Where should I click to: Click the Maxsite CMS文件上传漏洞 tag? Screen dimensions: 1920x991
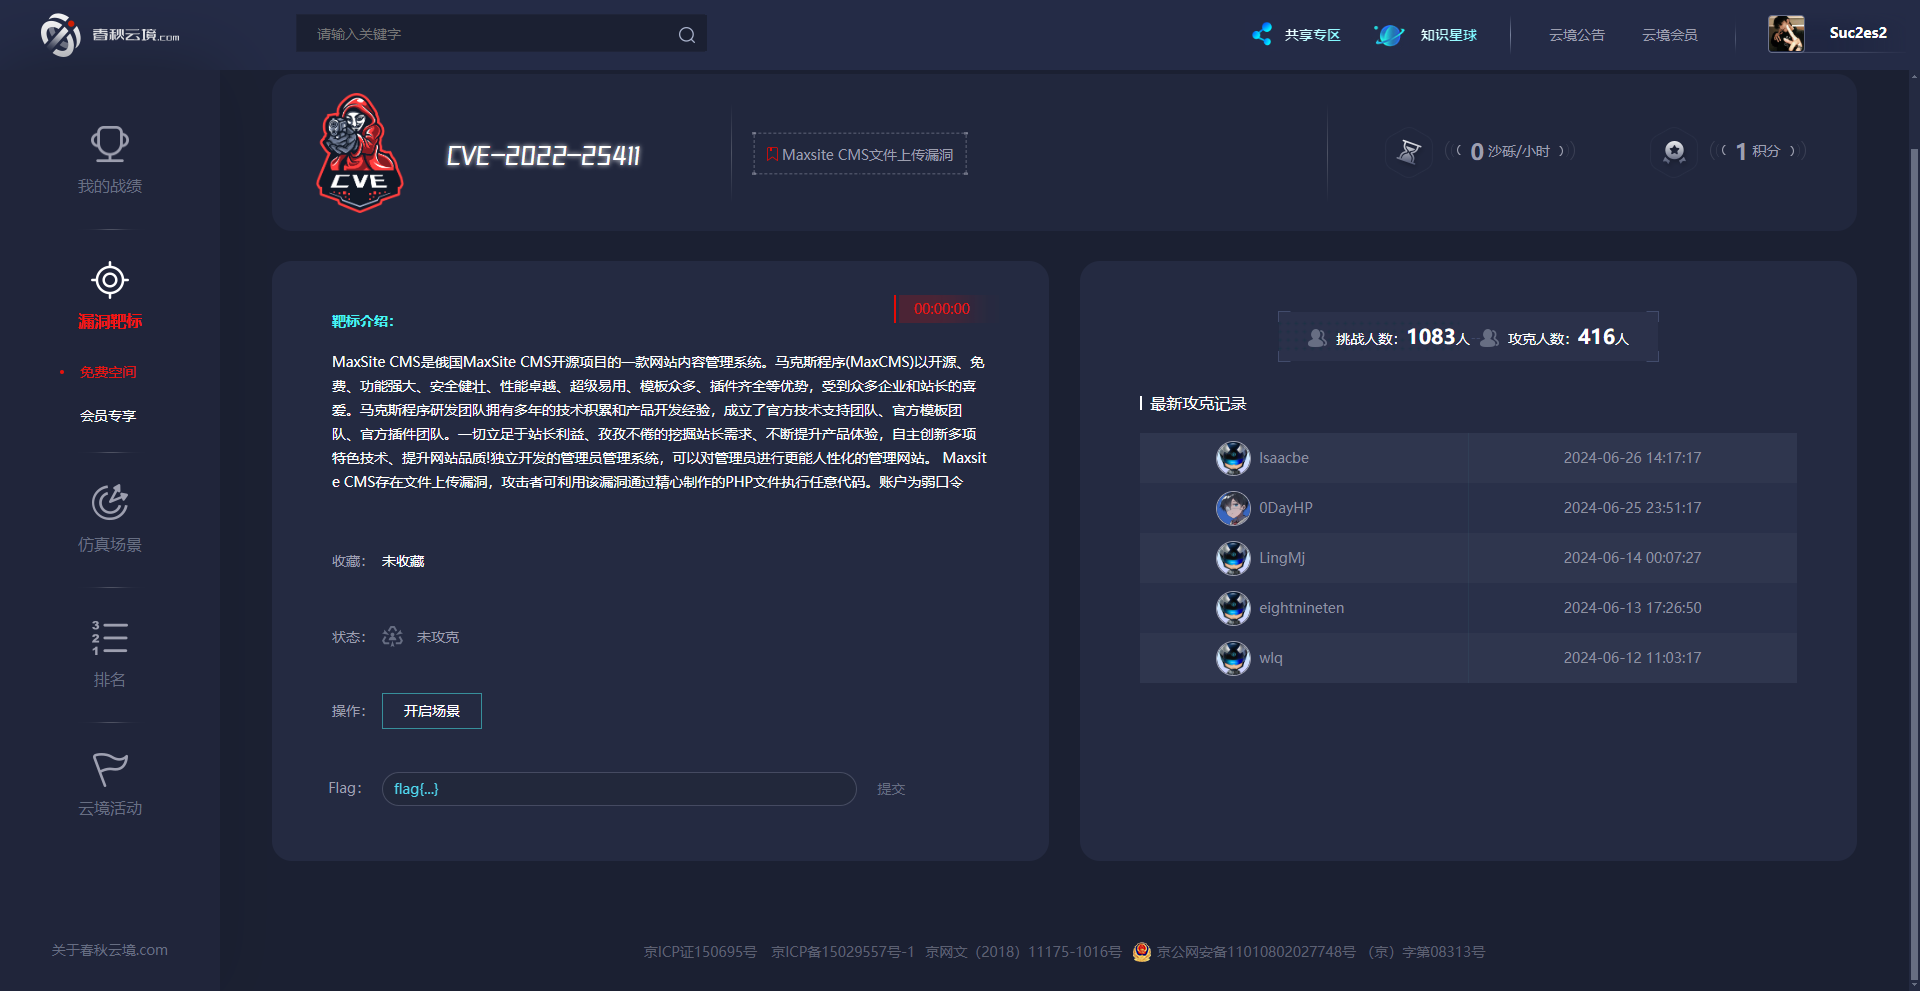[x=860, y=154]
